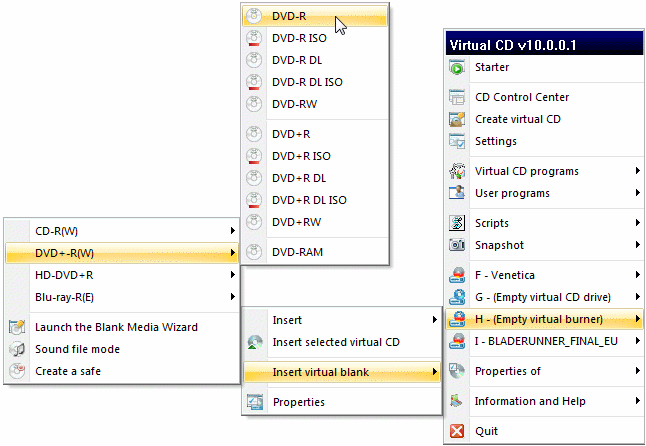The height and width of the screenshot is (446, 646).
Task: Click the Create virtual CD icon
Action: [457, 120]
